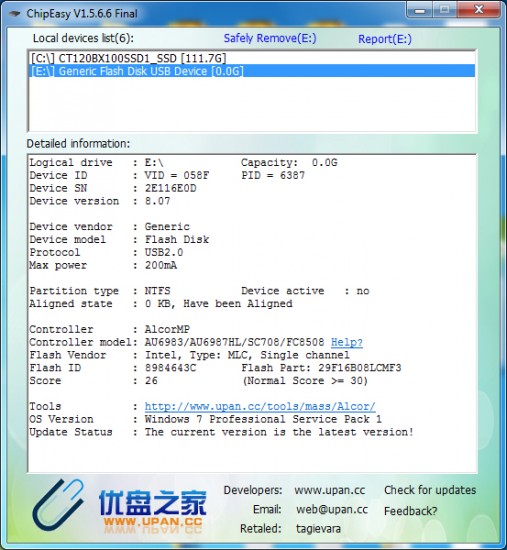The height and width of the screenshot is (550, 507).
Task: Click AlcorMP controller value
Action: [x=167, y=329]
